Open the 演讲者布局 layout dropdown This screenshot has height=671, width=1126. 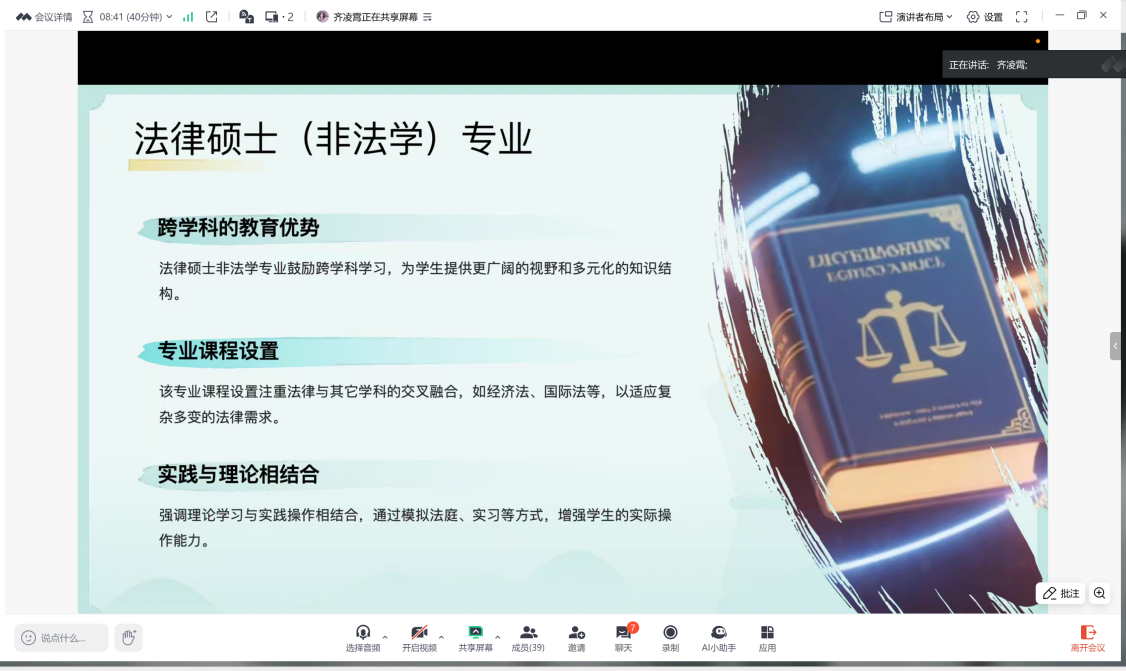click(x=916, y=17)
